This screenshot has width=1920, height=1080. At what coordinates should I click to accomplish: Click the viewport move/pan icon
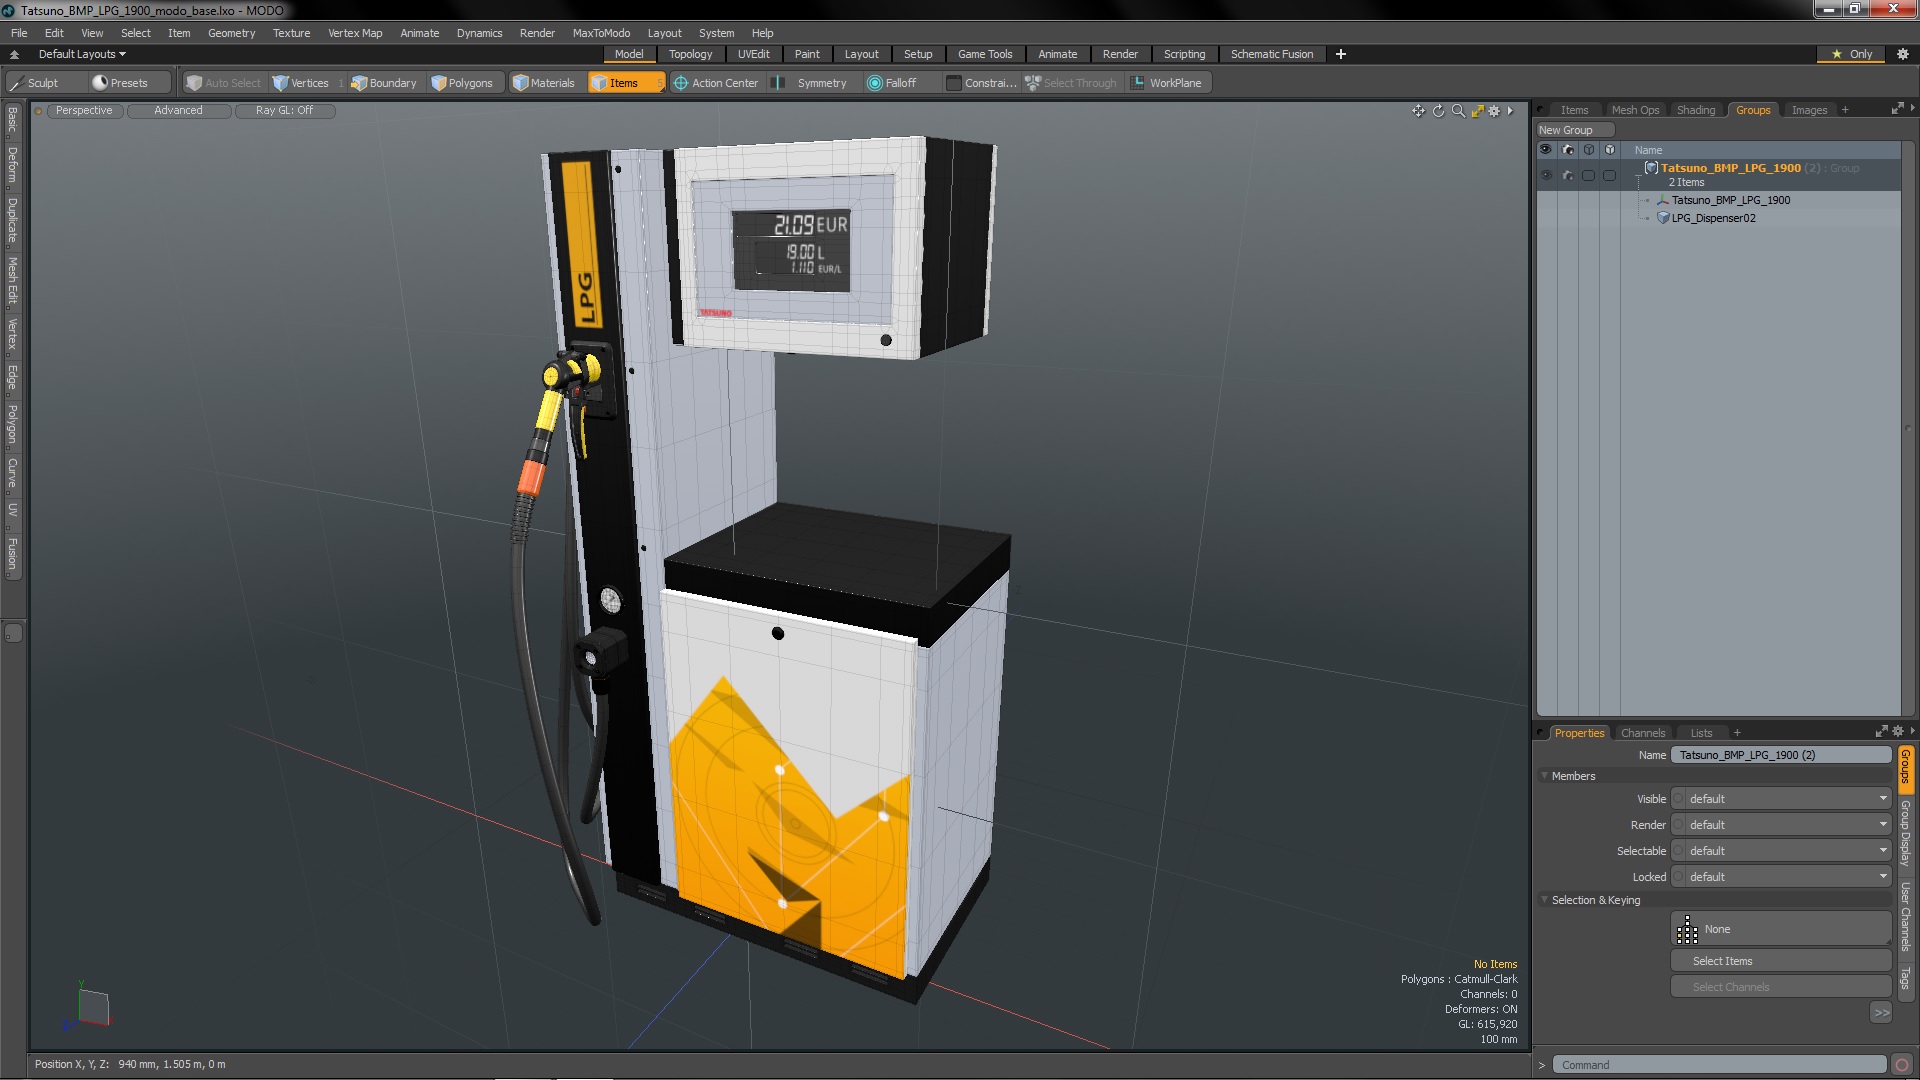[1418, 111]
